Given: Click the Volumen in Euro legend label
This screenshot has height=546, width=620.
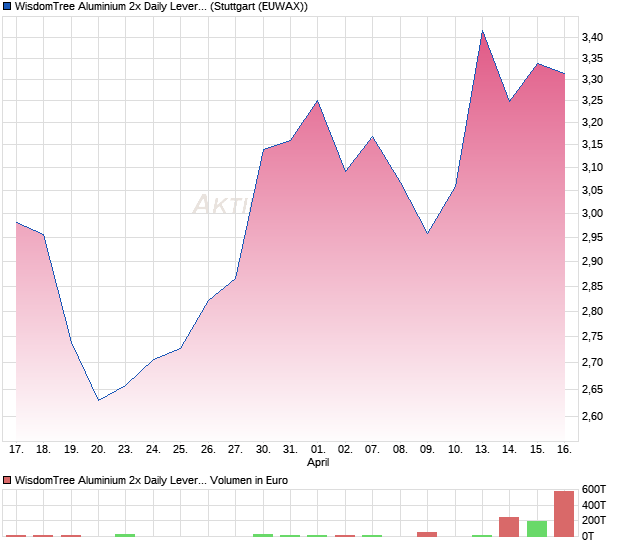Looking at the screenshot, I should [x=250, y=481].
